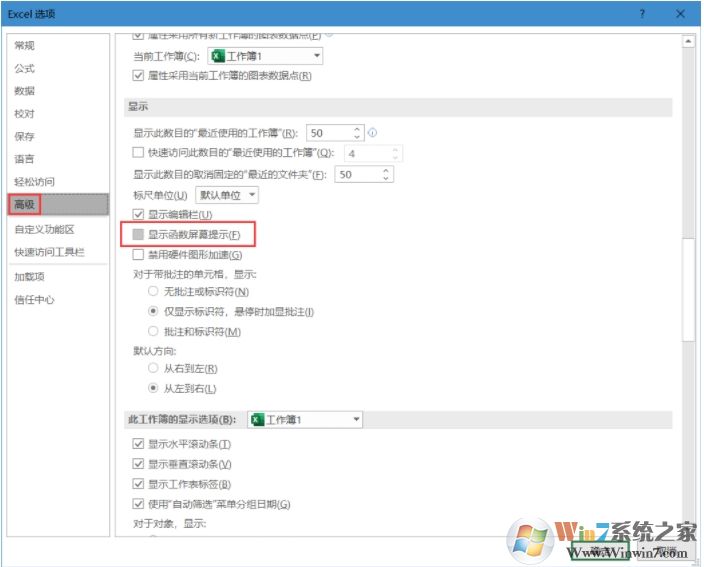The height and width of the screenshot is (567, 704).
Task: Close the Excel 选项 dialog
Action: click(680, 14)
